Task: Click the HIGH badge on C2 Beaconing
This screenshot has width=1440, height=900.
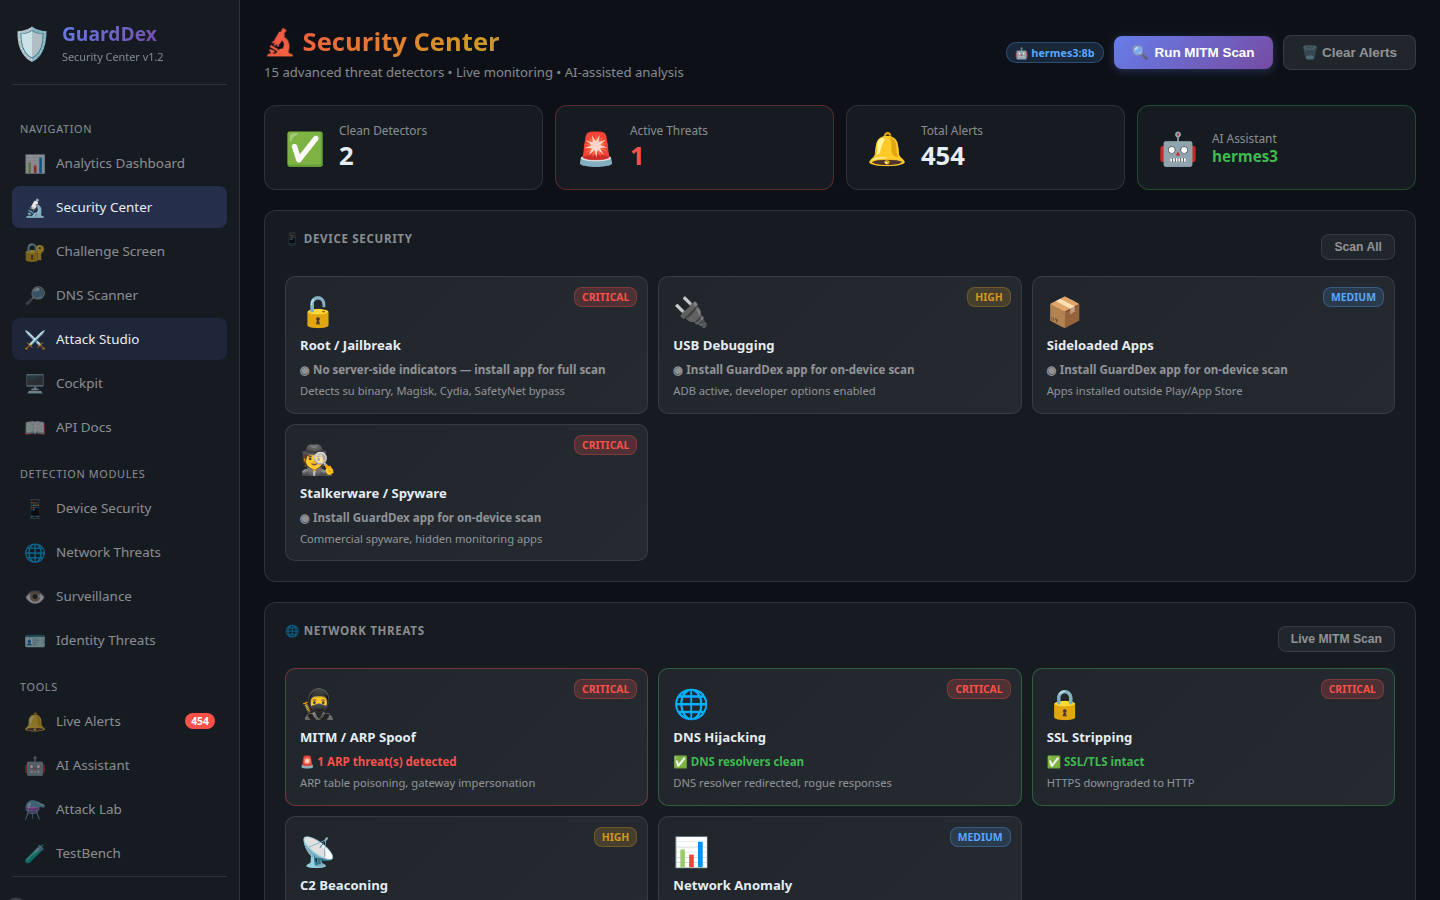Action: pyautogui.click(x=615, y=837)
